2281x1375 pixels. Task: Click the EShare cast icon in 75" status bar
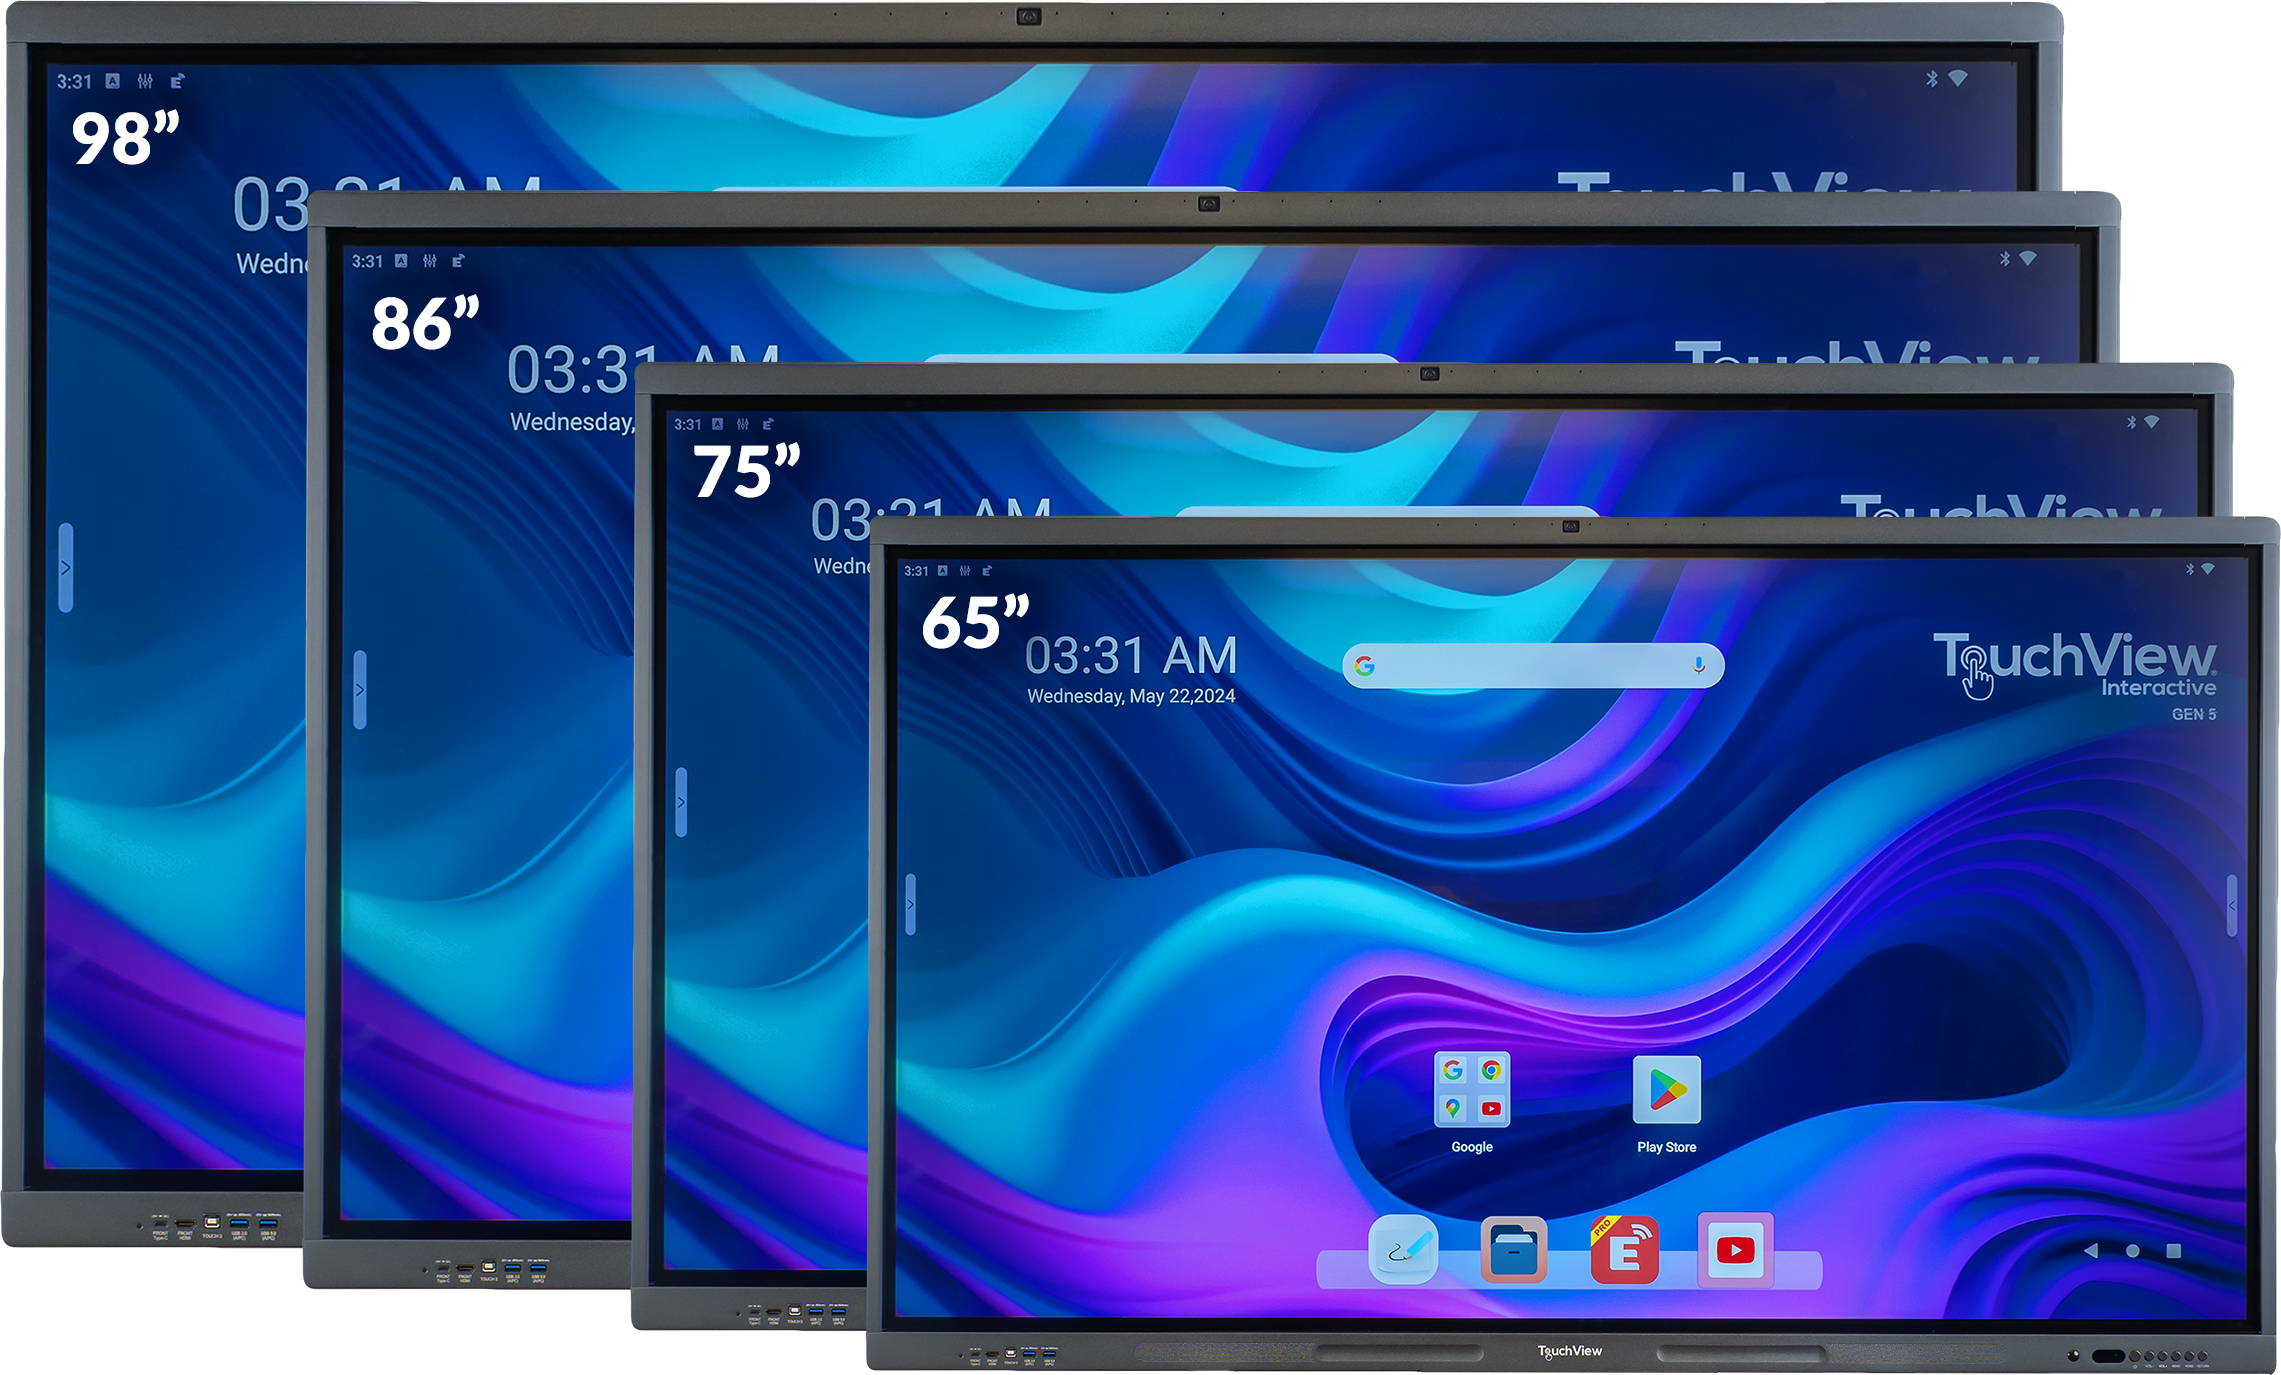click(x=768, y=424)
